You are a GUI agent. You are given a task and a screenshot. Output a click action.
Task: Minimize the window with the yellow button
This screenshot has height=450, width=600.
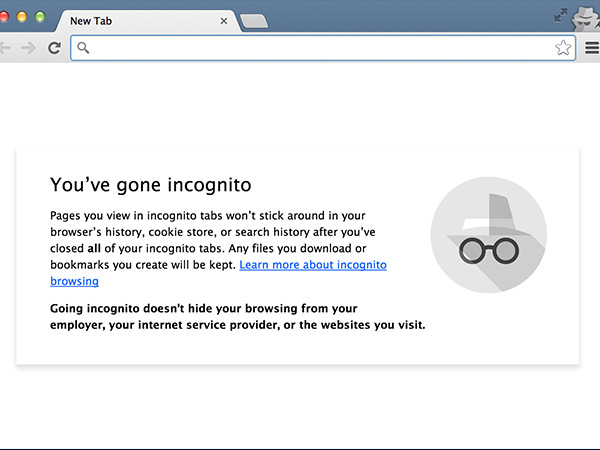point(27,18)
